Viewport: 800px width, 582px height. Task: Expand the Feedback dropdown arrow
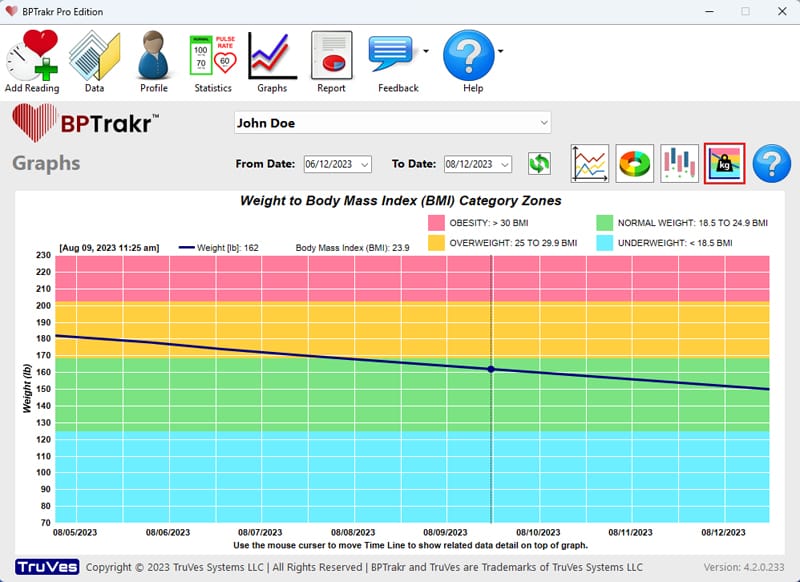[x=427, y=50]
